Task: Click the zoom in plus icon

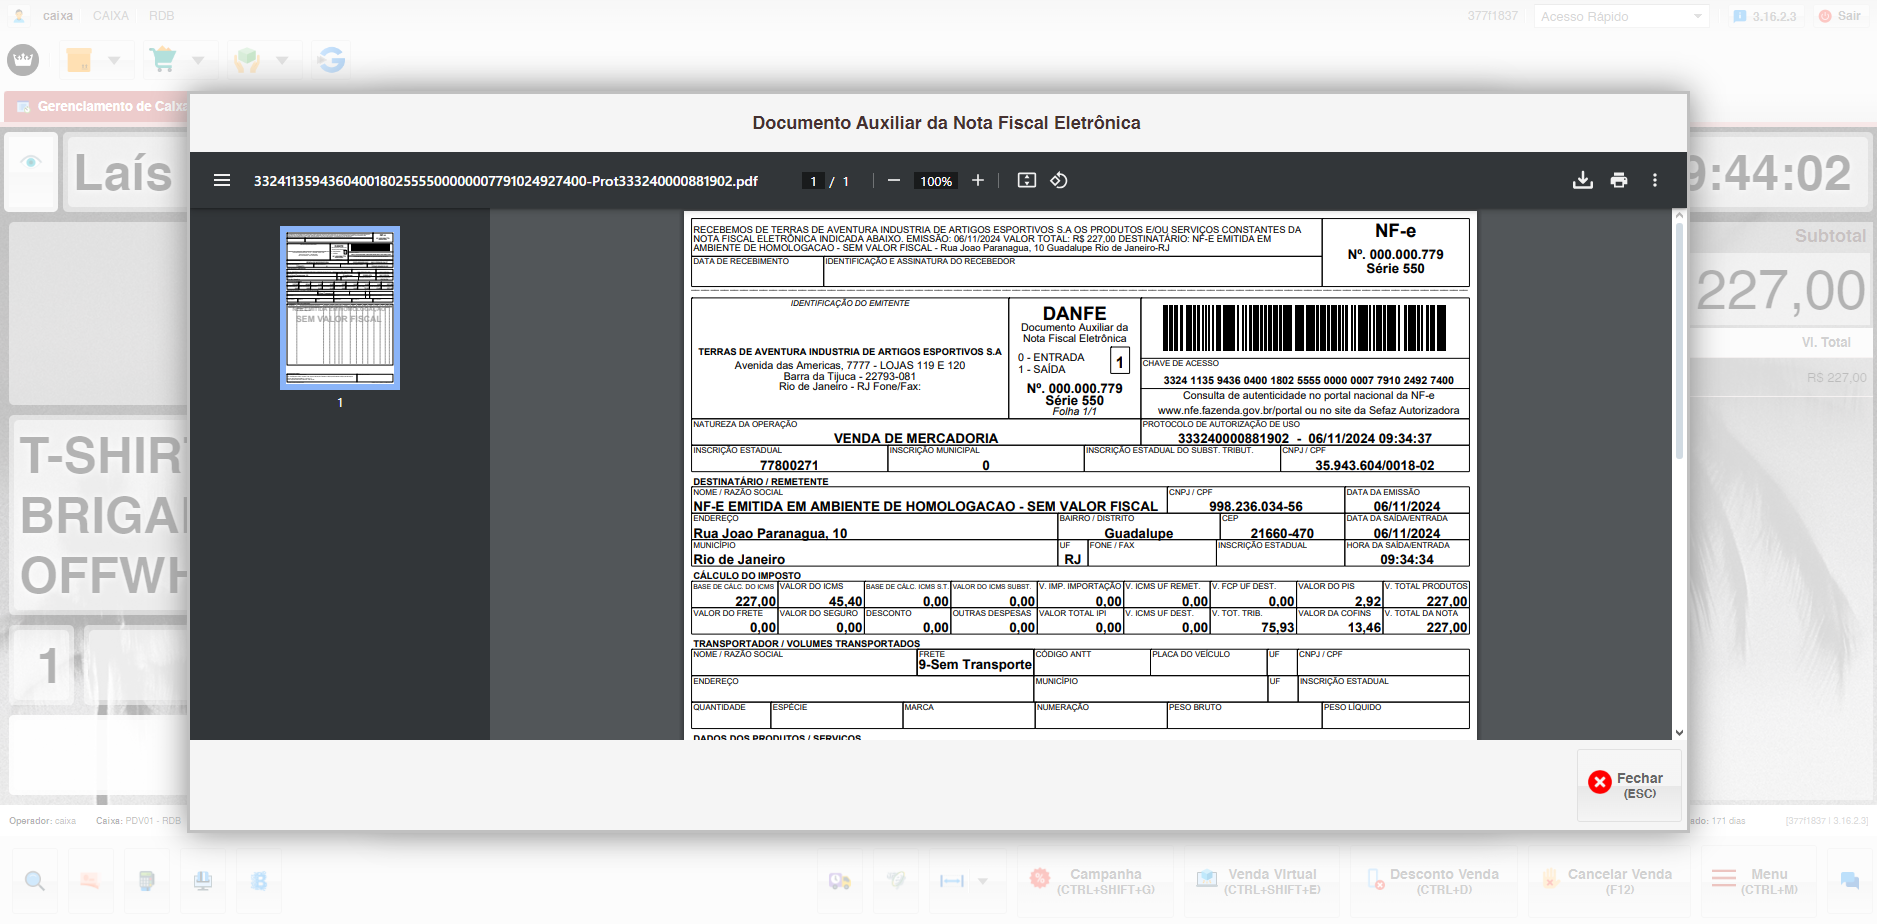Action: (977, 181)
